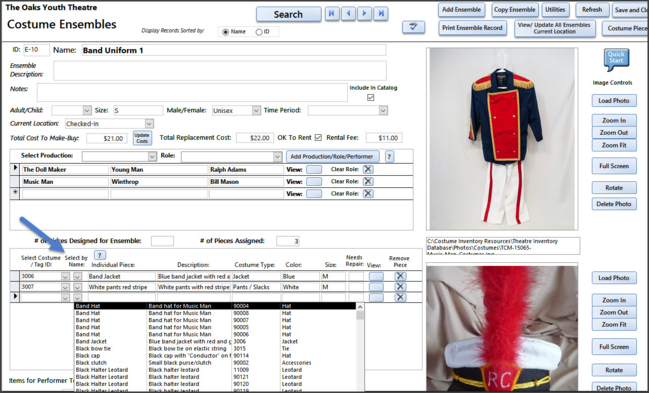Click the Ensemble Description field
The height and width of the screenshot is (393, 649).
220,70
